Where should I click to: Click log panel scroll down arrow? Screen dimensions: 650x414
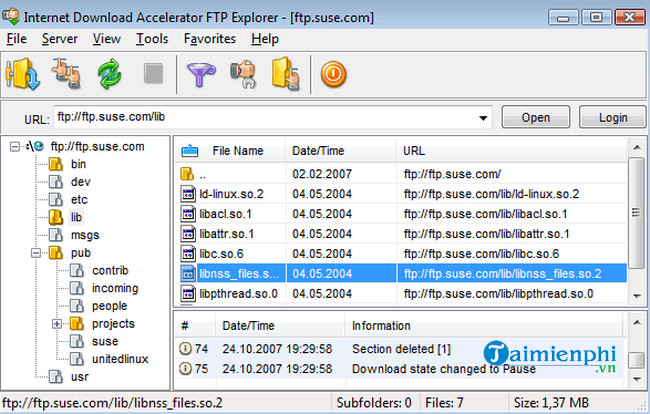pos(637,379)
